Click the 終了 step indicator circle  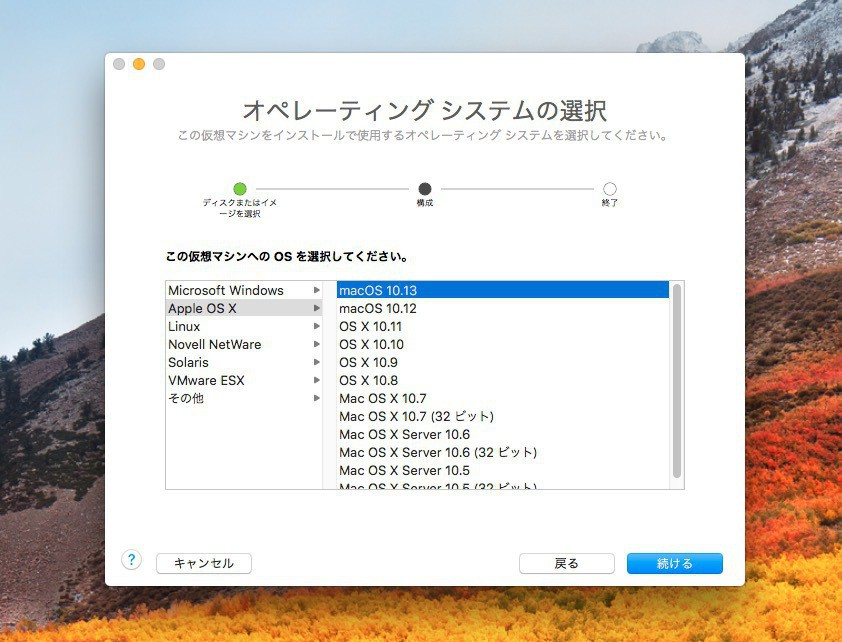pyautogui.click(x=609, y=189)
